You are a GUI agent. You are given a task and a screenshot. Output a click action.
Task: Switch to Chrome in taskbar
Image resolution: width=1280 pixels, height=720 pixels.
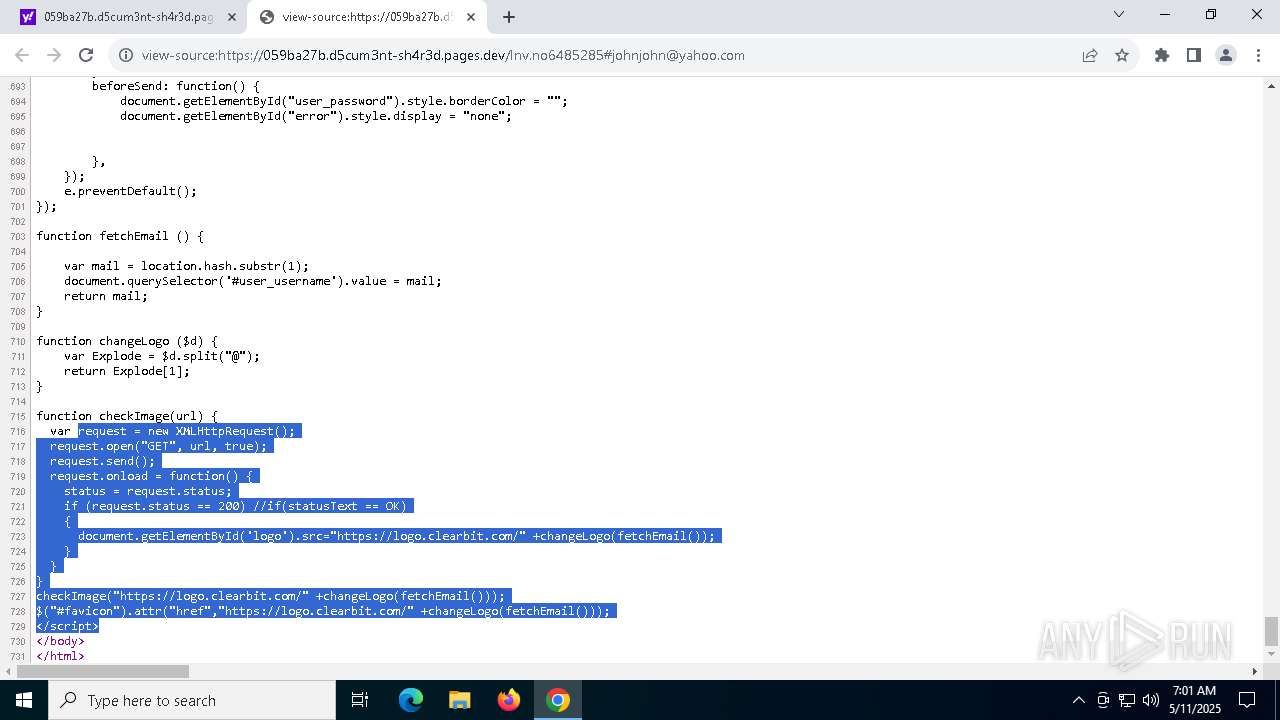click(x=558, y=700)
